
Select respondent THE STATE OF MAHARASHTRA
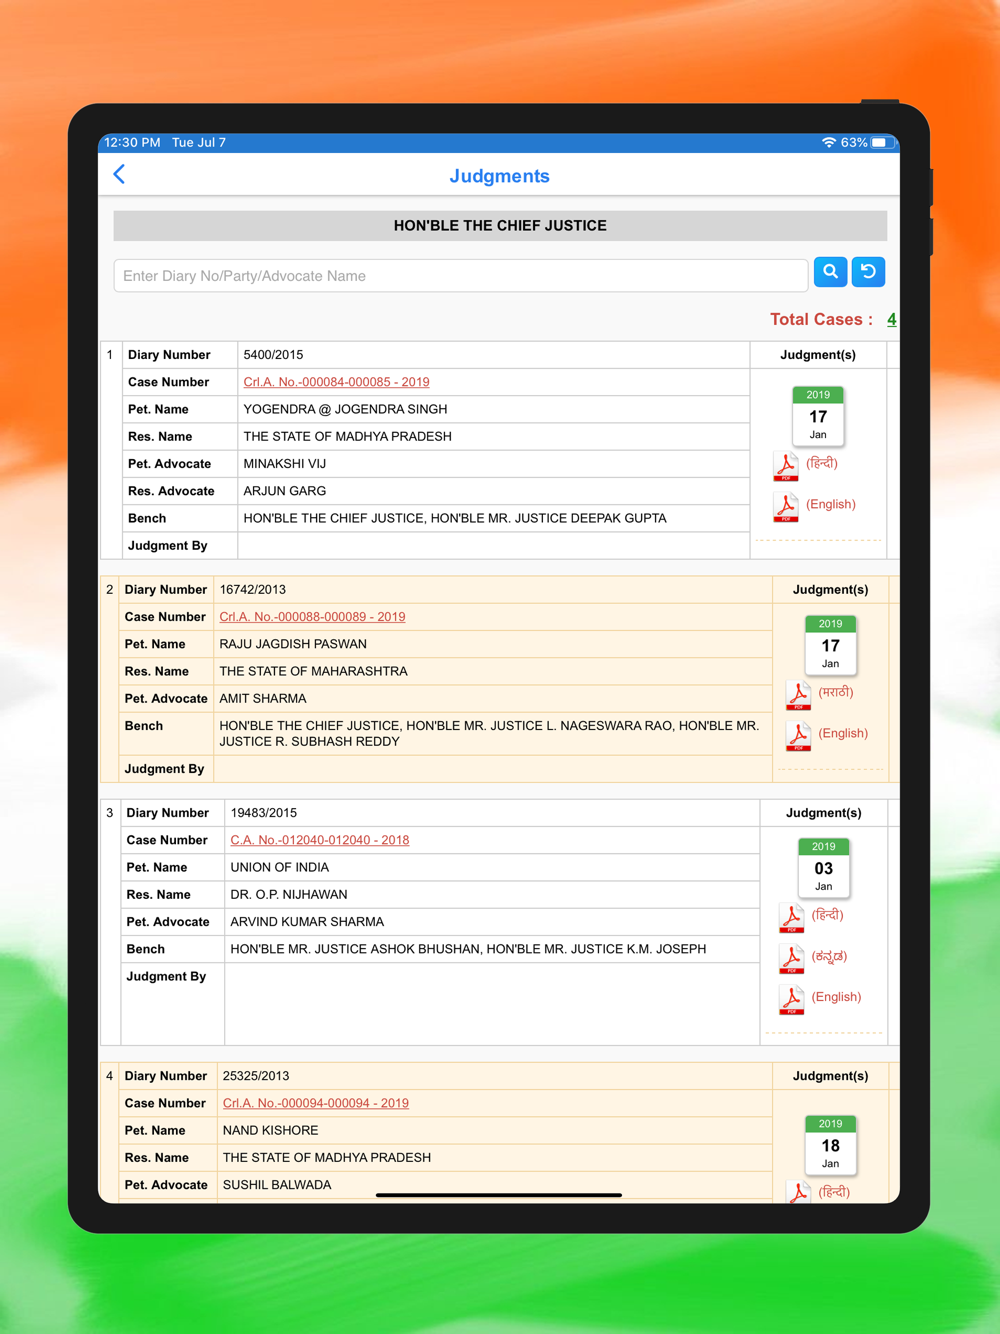tap(313, 671)
